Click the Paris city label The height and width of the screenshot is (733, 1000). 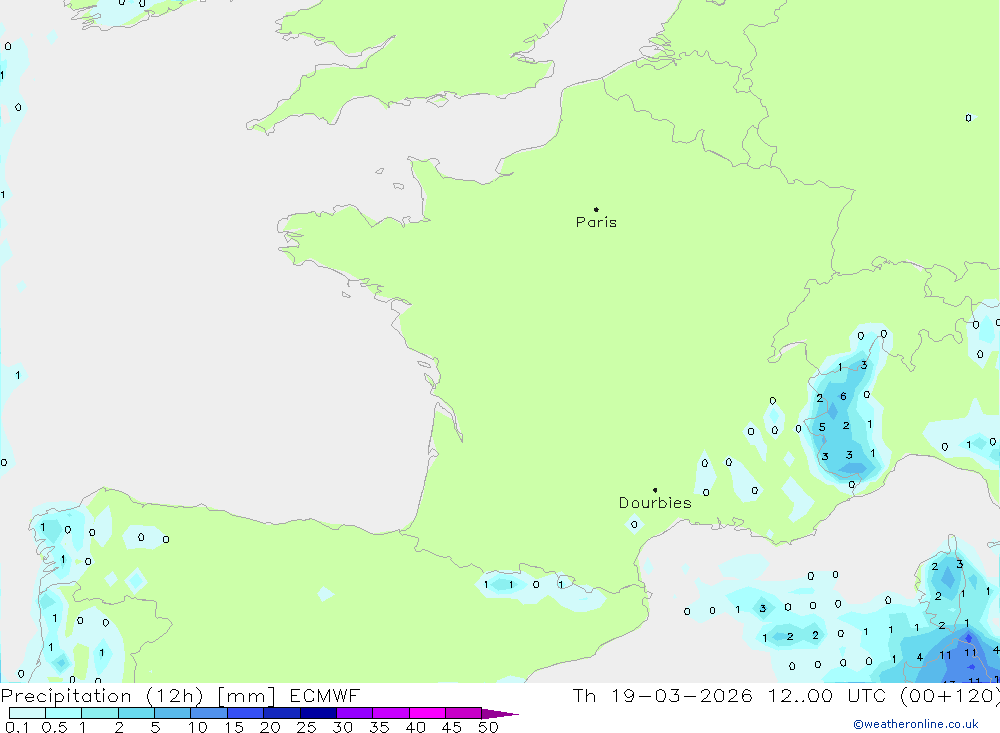[596, 222]
